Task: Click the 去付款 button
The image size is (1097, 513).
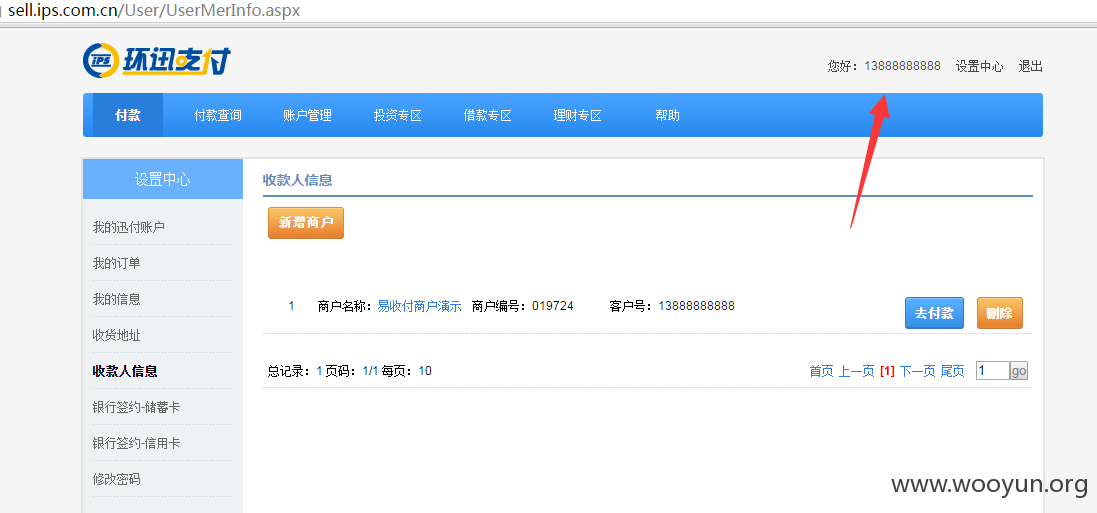Action: pos(934,313)
